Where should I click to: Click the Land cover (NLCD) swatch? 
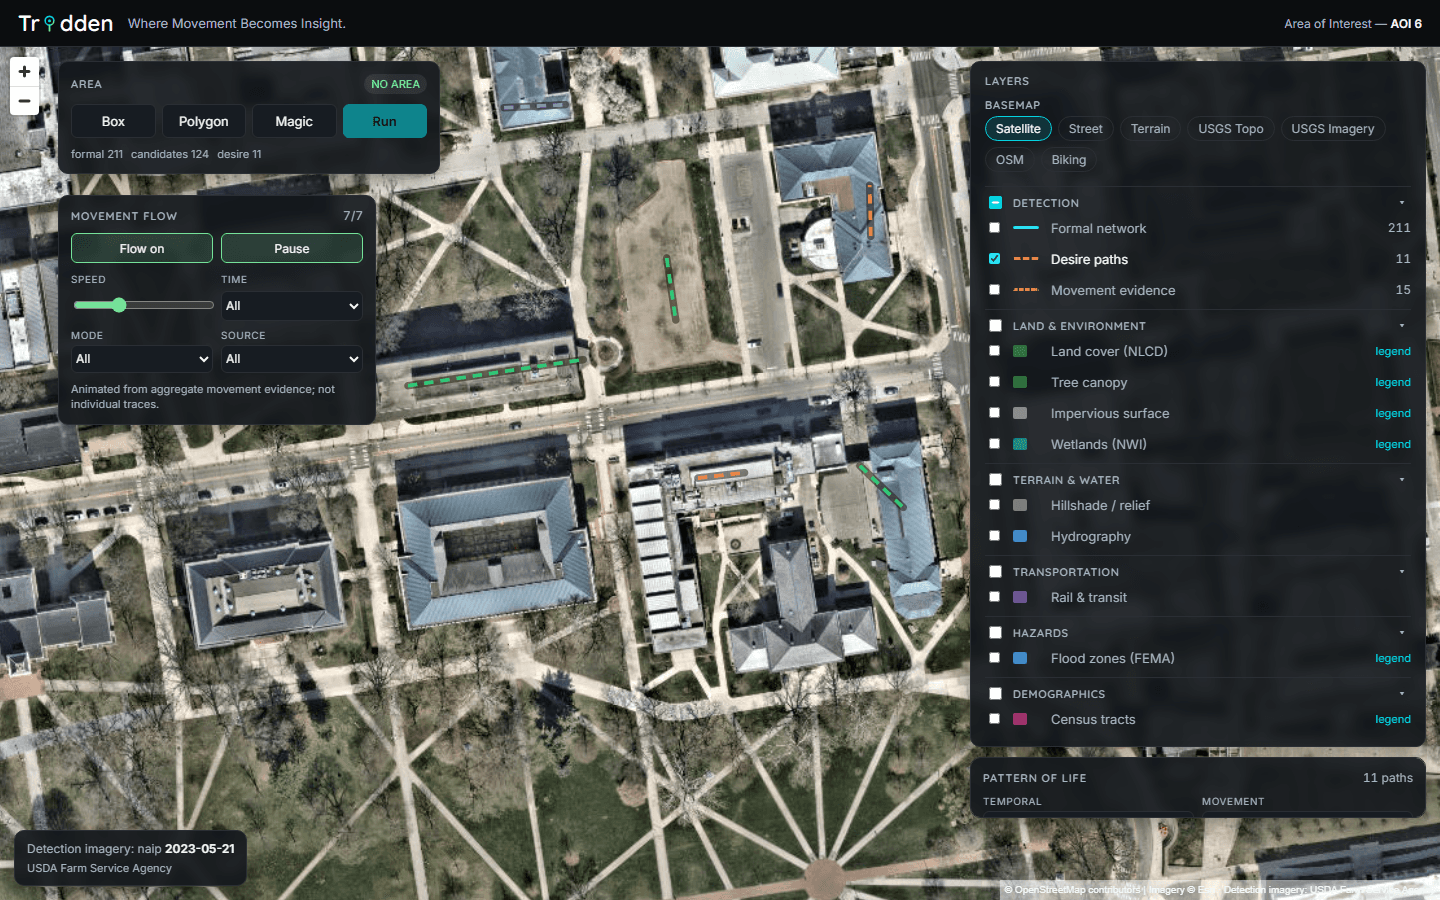click(1020, 351)
